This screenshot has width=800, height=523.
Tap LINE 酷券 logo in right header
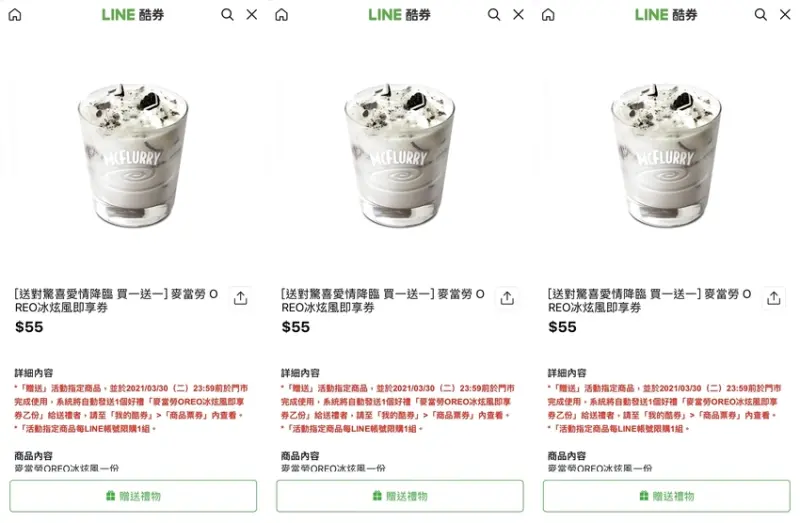tap(666, 15)
